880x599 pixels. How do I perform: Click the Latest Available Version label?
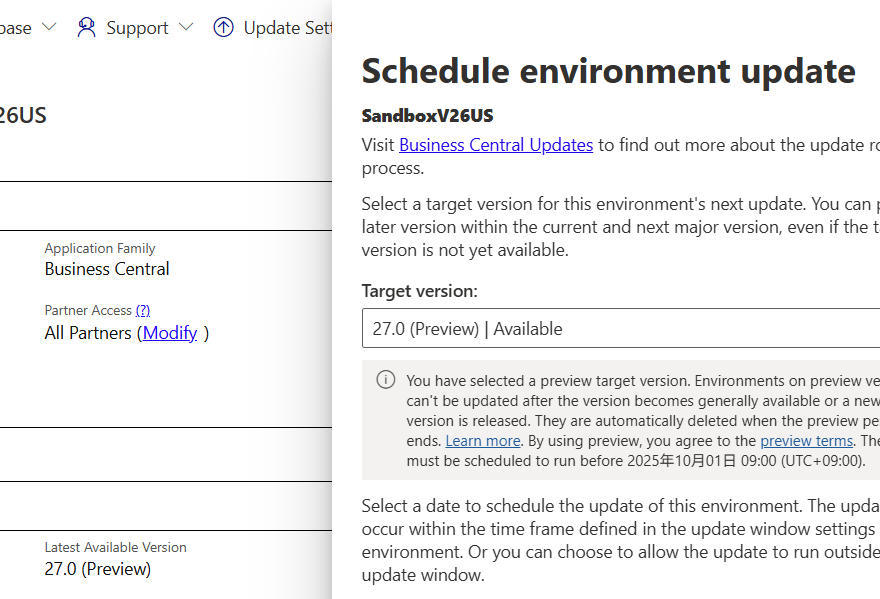[x=115, y=547]
